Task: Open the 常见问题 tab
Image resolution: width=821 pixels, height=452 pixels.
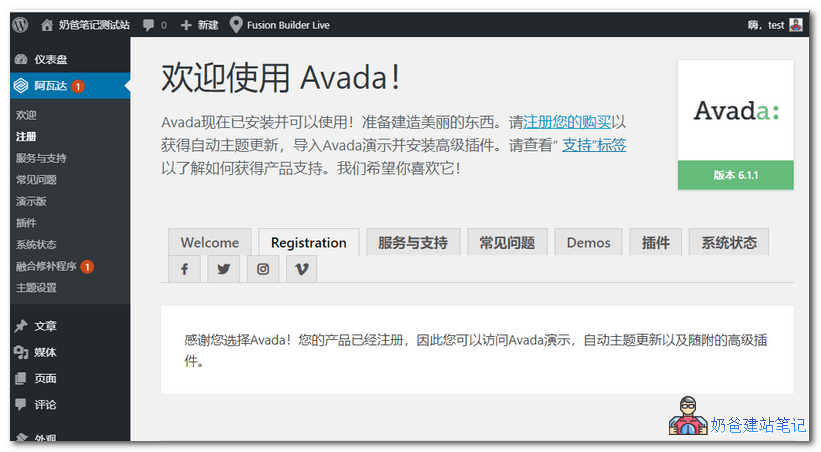Action: (507, 242)
